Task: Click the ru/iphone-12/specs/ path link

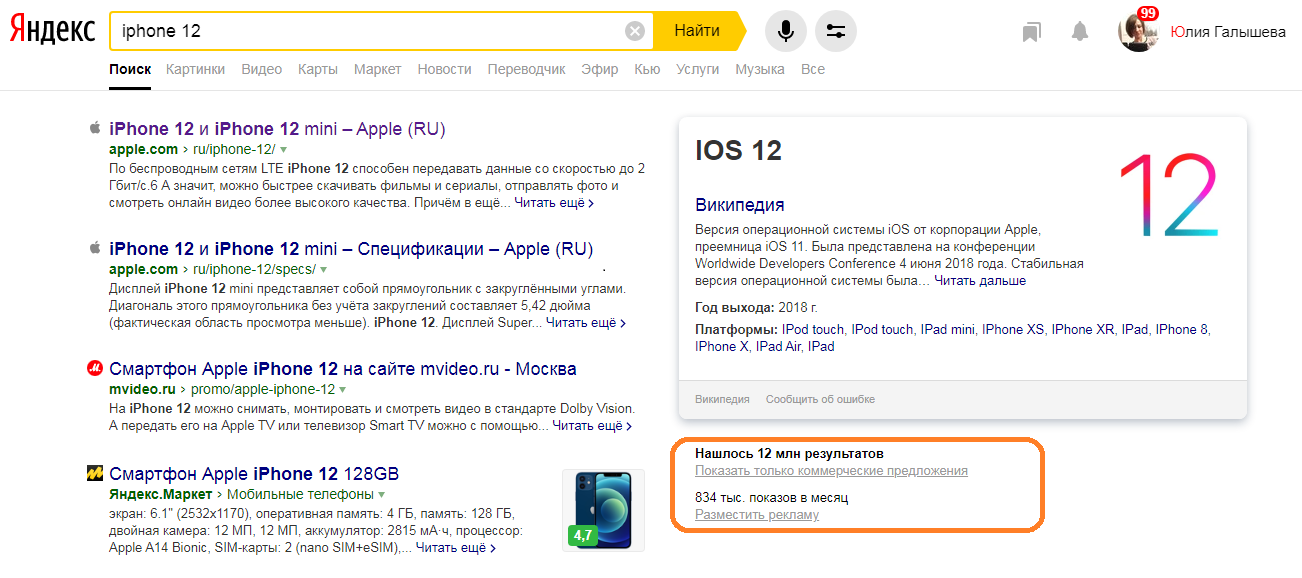Action: coord(252,270)
